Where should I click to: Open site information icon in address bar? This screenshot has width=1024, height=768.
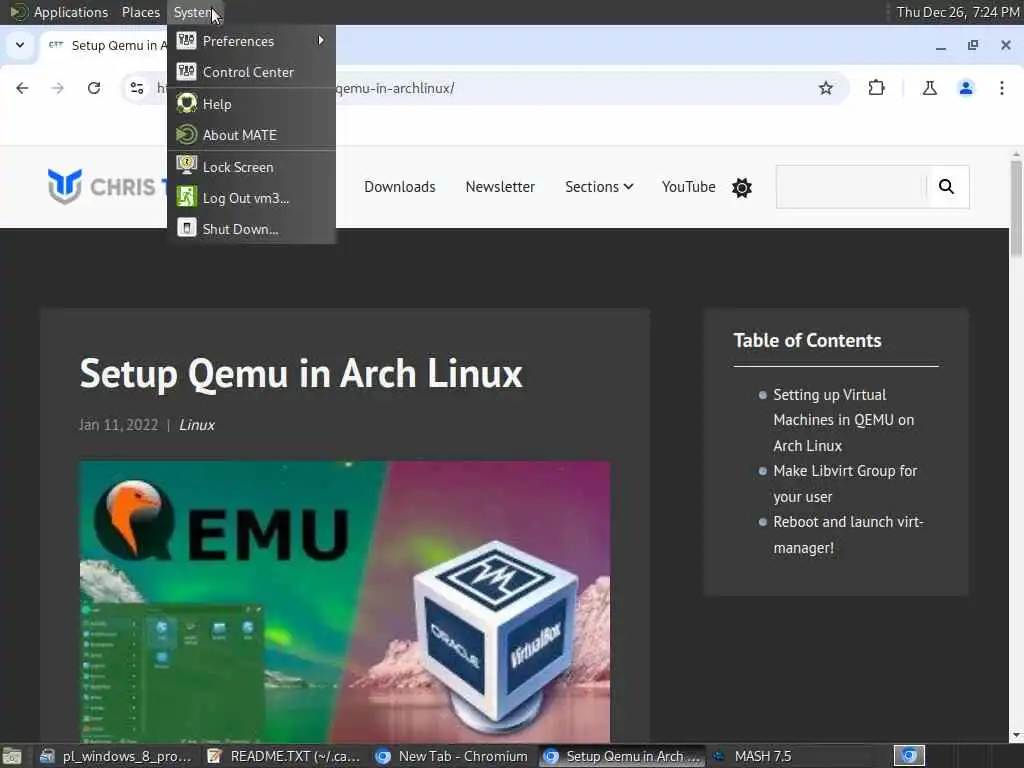click(136, 88)
